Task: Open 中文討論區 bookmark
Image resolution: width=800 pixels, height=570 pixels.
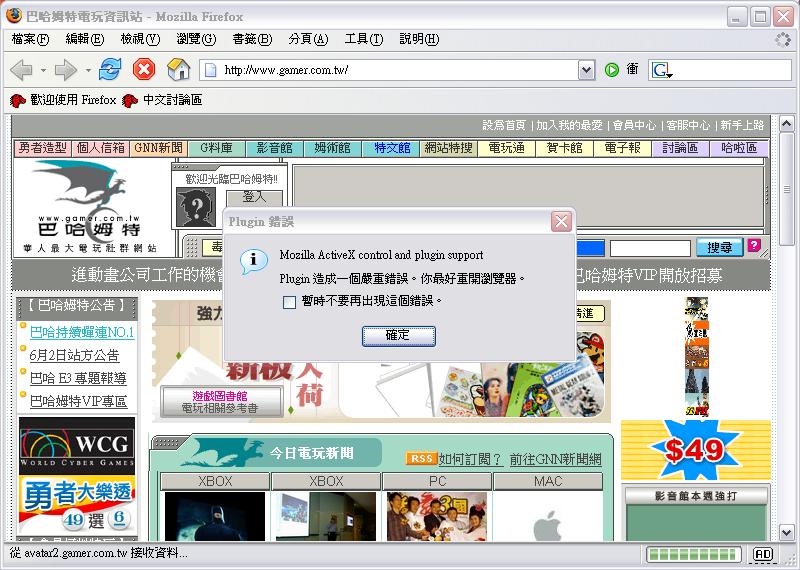Action: pyautogui.click(x=162, y=100)
